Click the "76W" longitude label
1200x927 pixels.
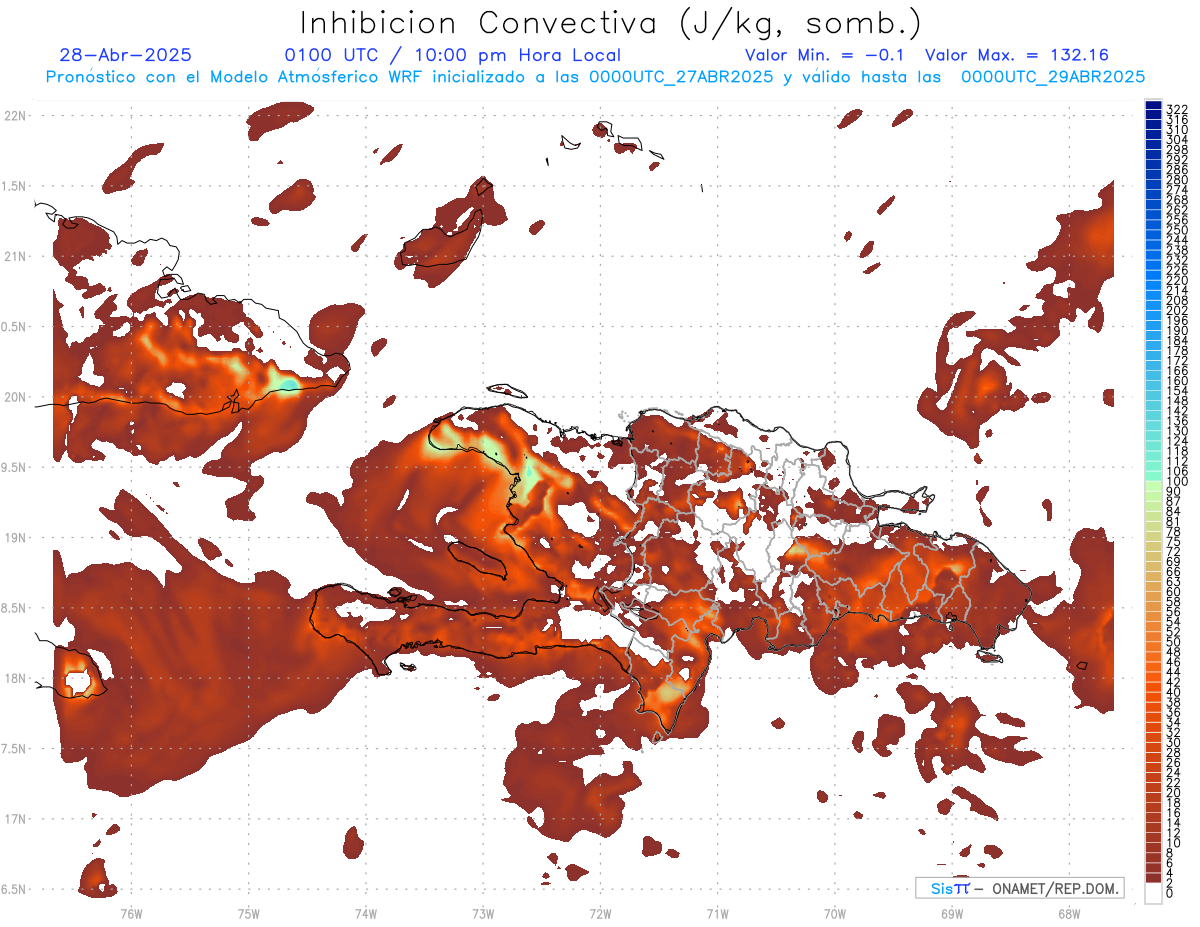[x=131, y=913]
